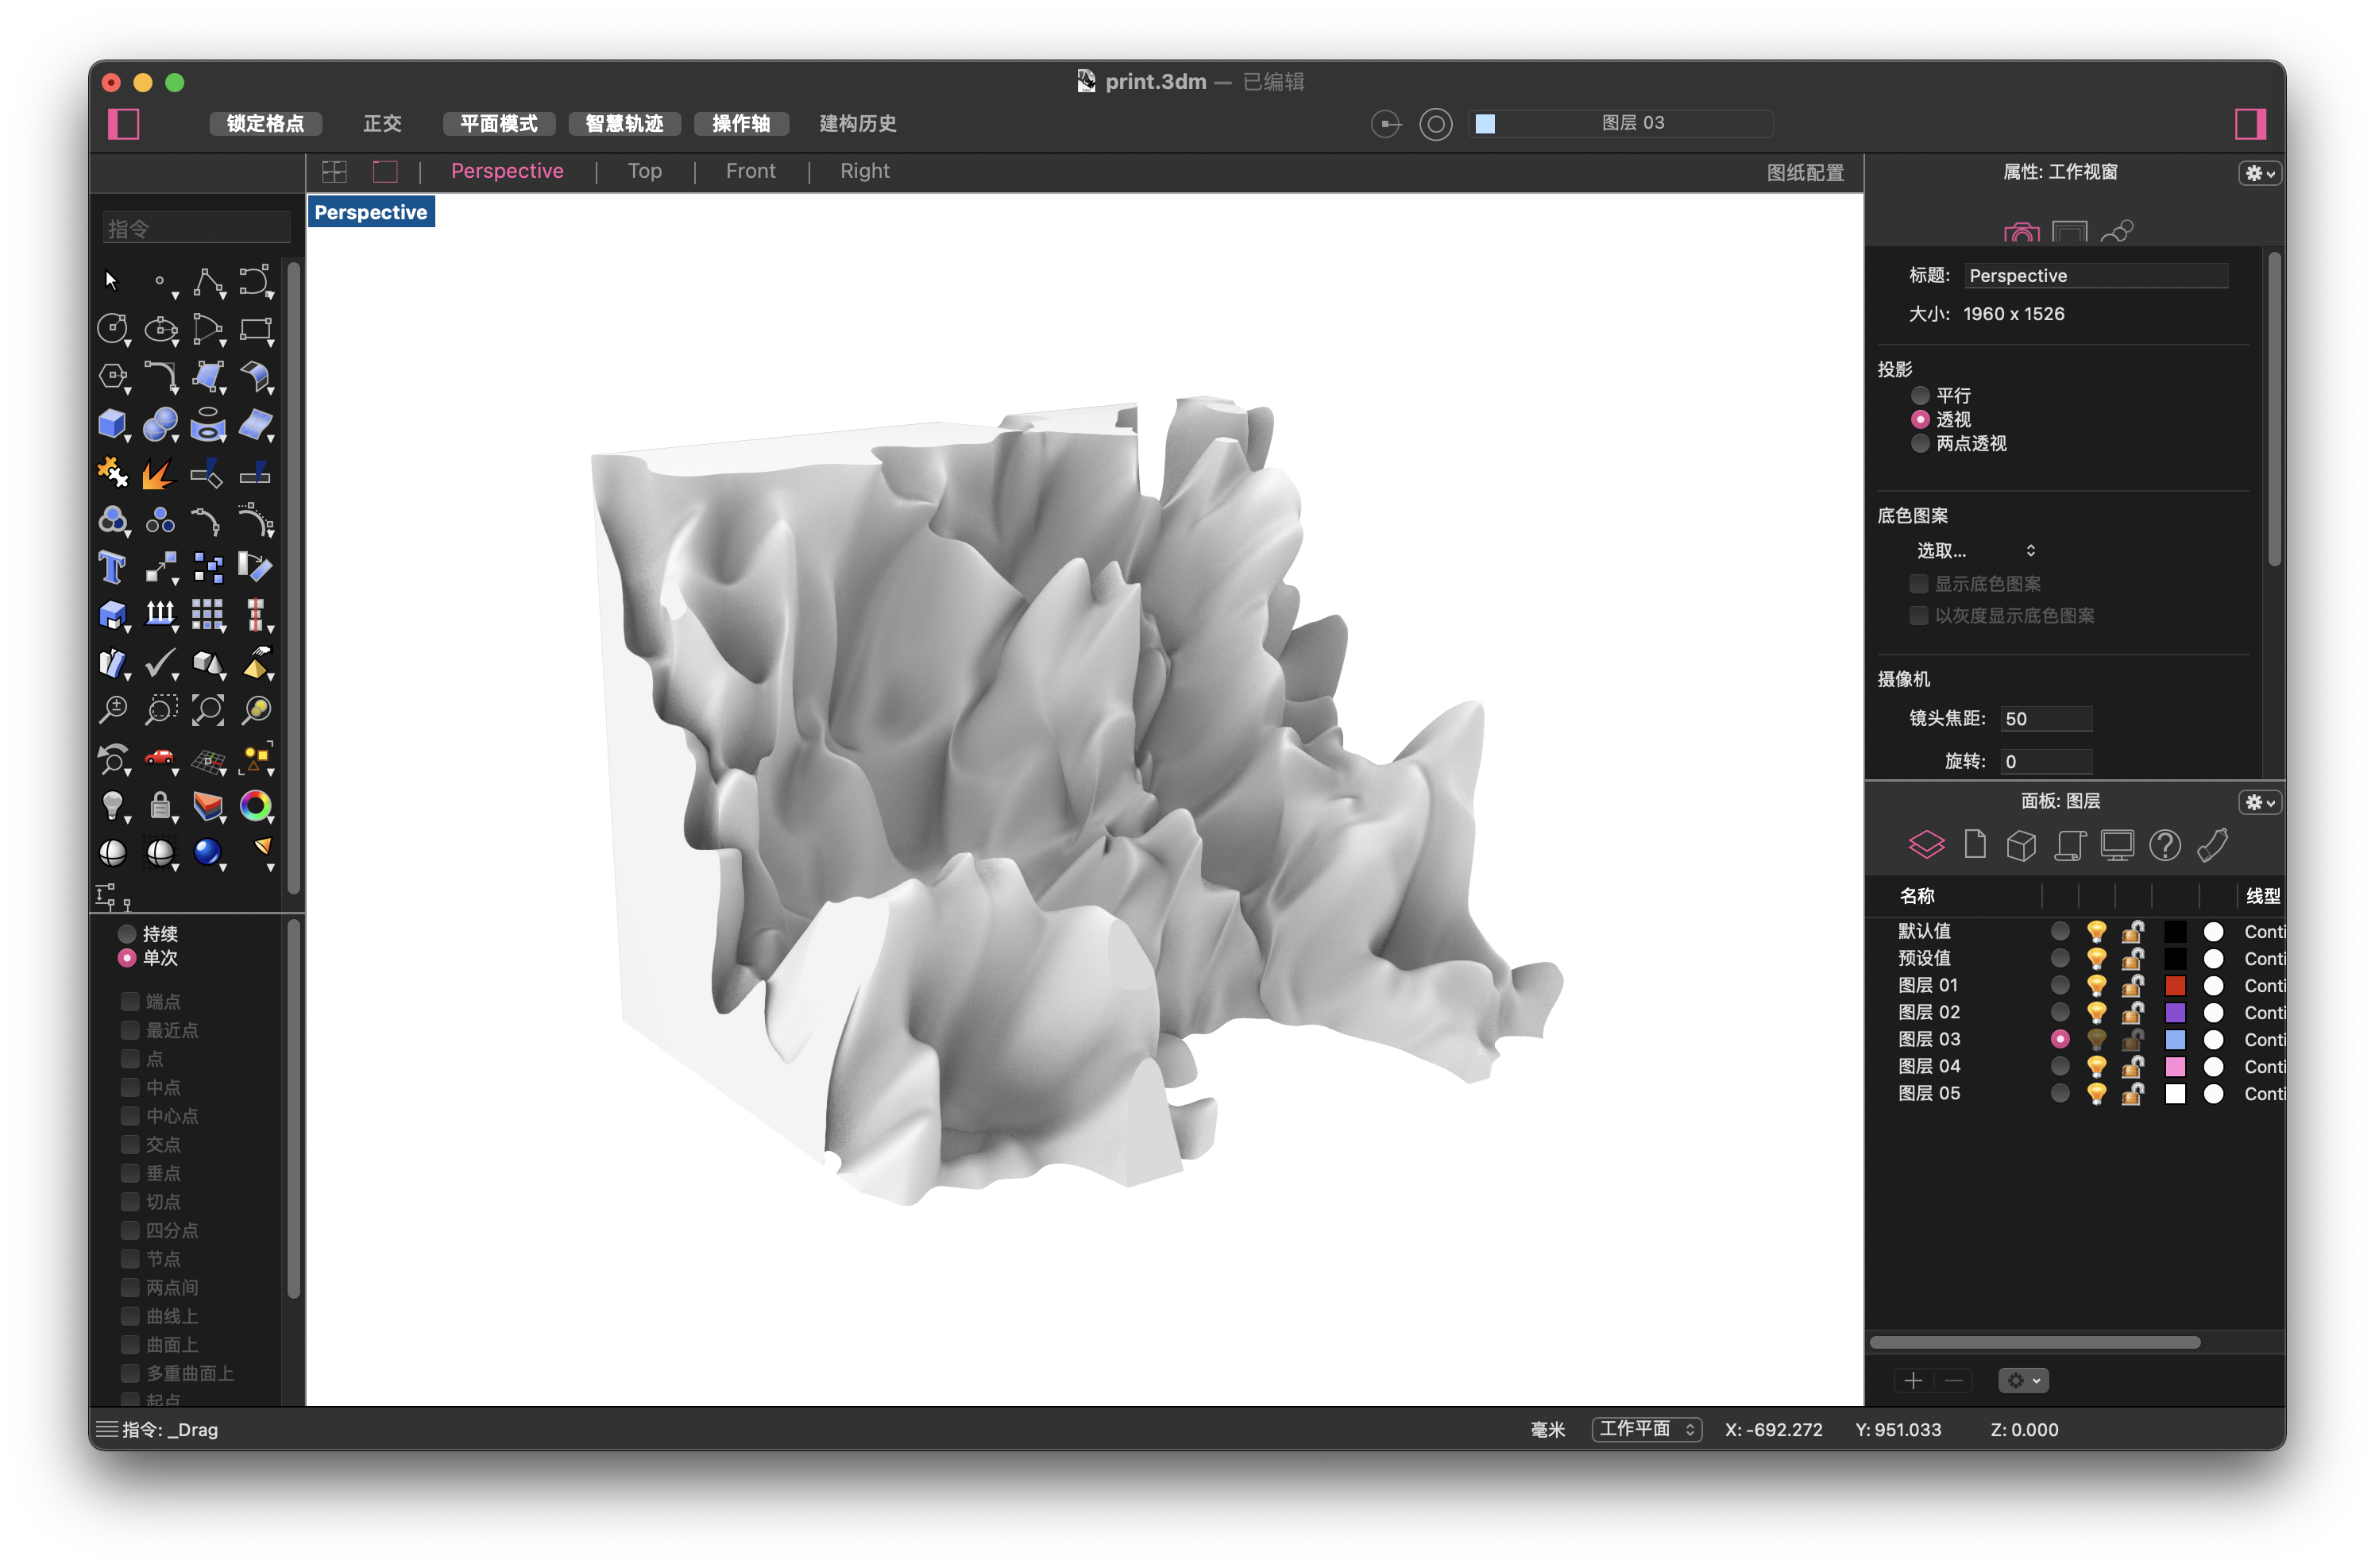2375x1568 pixels.
Task: Toggle 平面模式 planar button
Action: (x=498, y=123)
